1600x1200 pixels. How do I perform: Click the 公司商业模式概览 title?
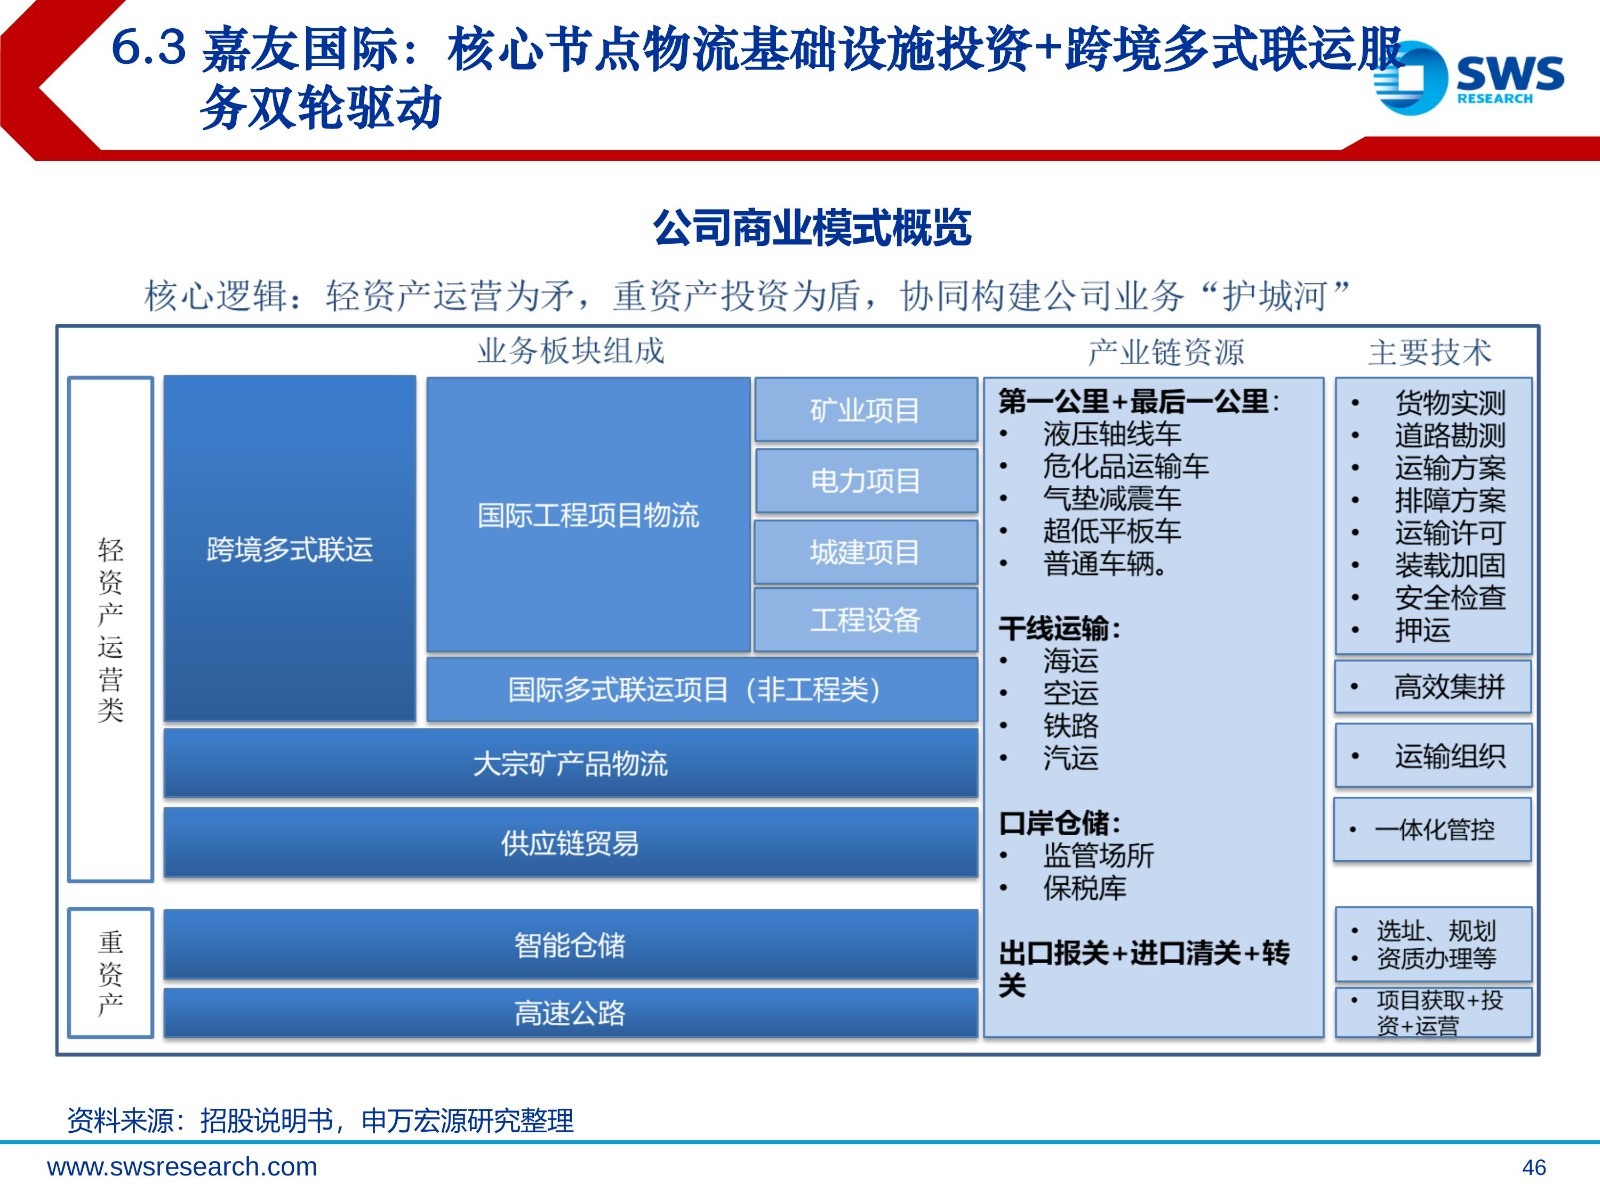pos(812,228)
